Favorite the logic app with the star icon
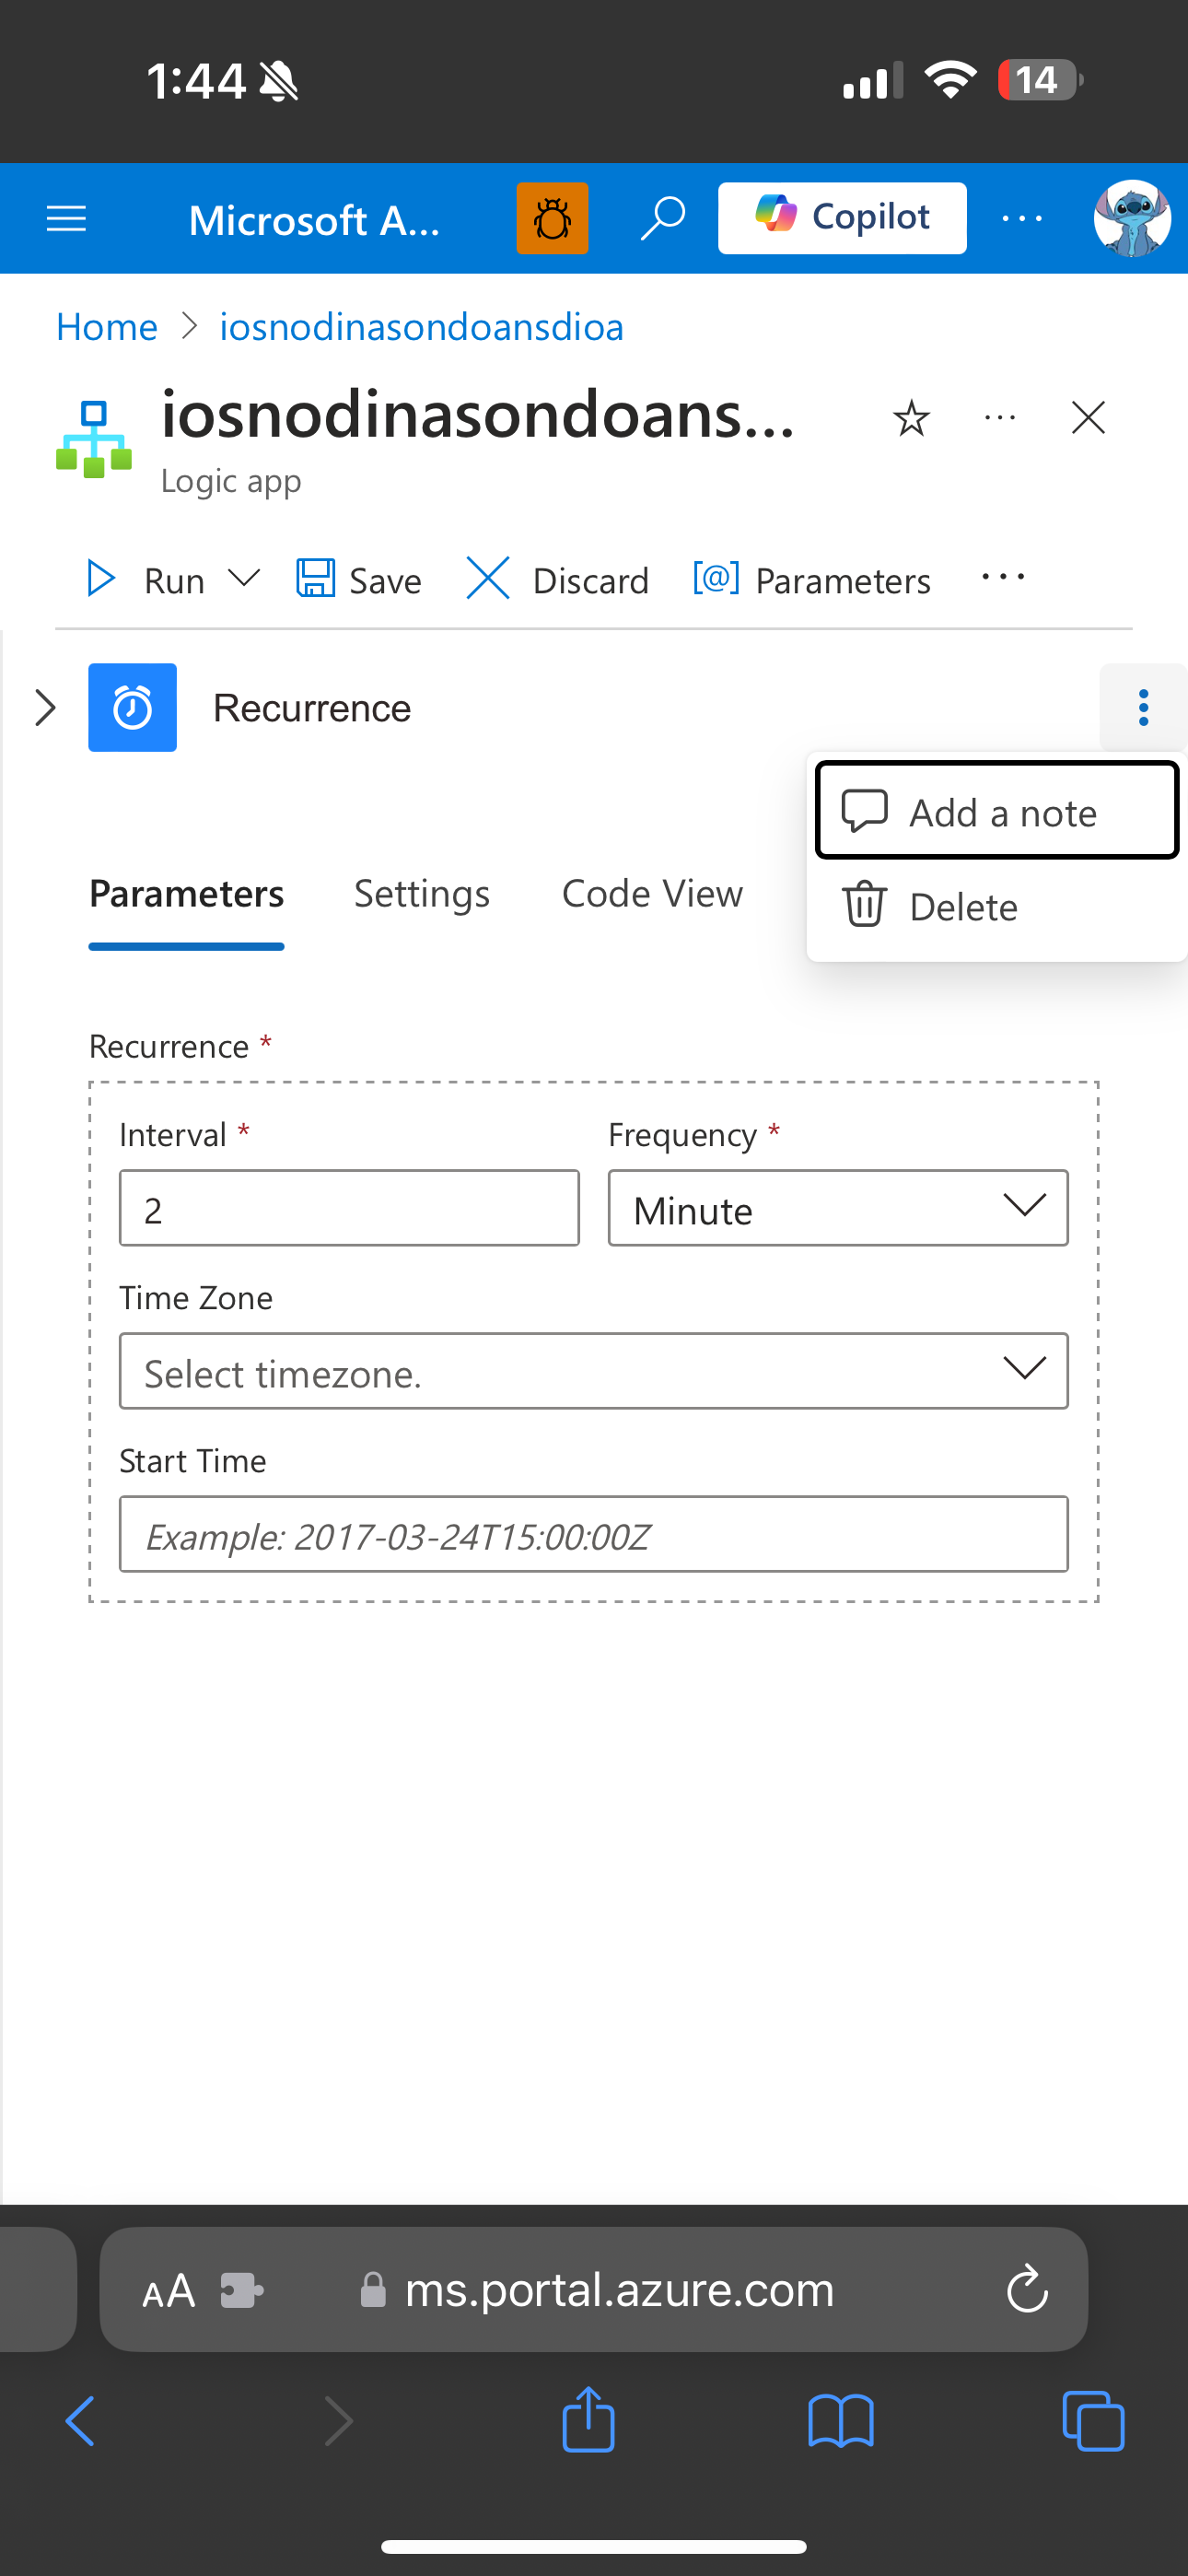The width and height of the screenshot is (1188, 2576). click(x=911, y=418)
